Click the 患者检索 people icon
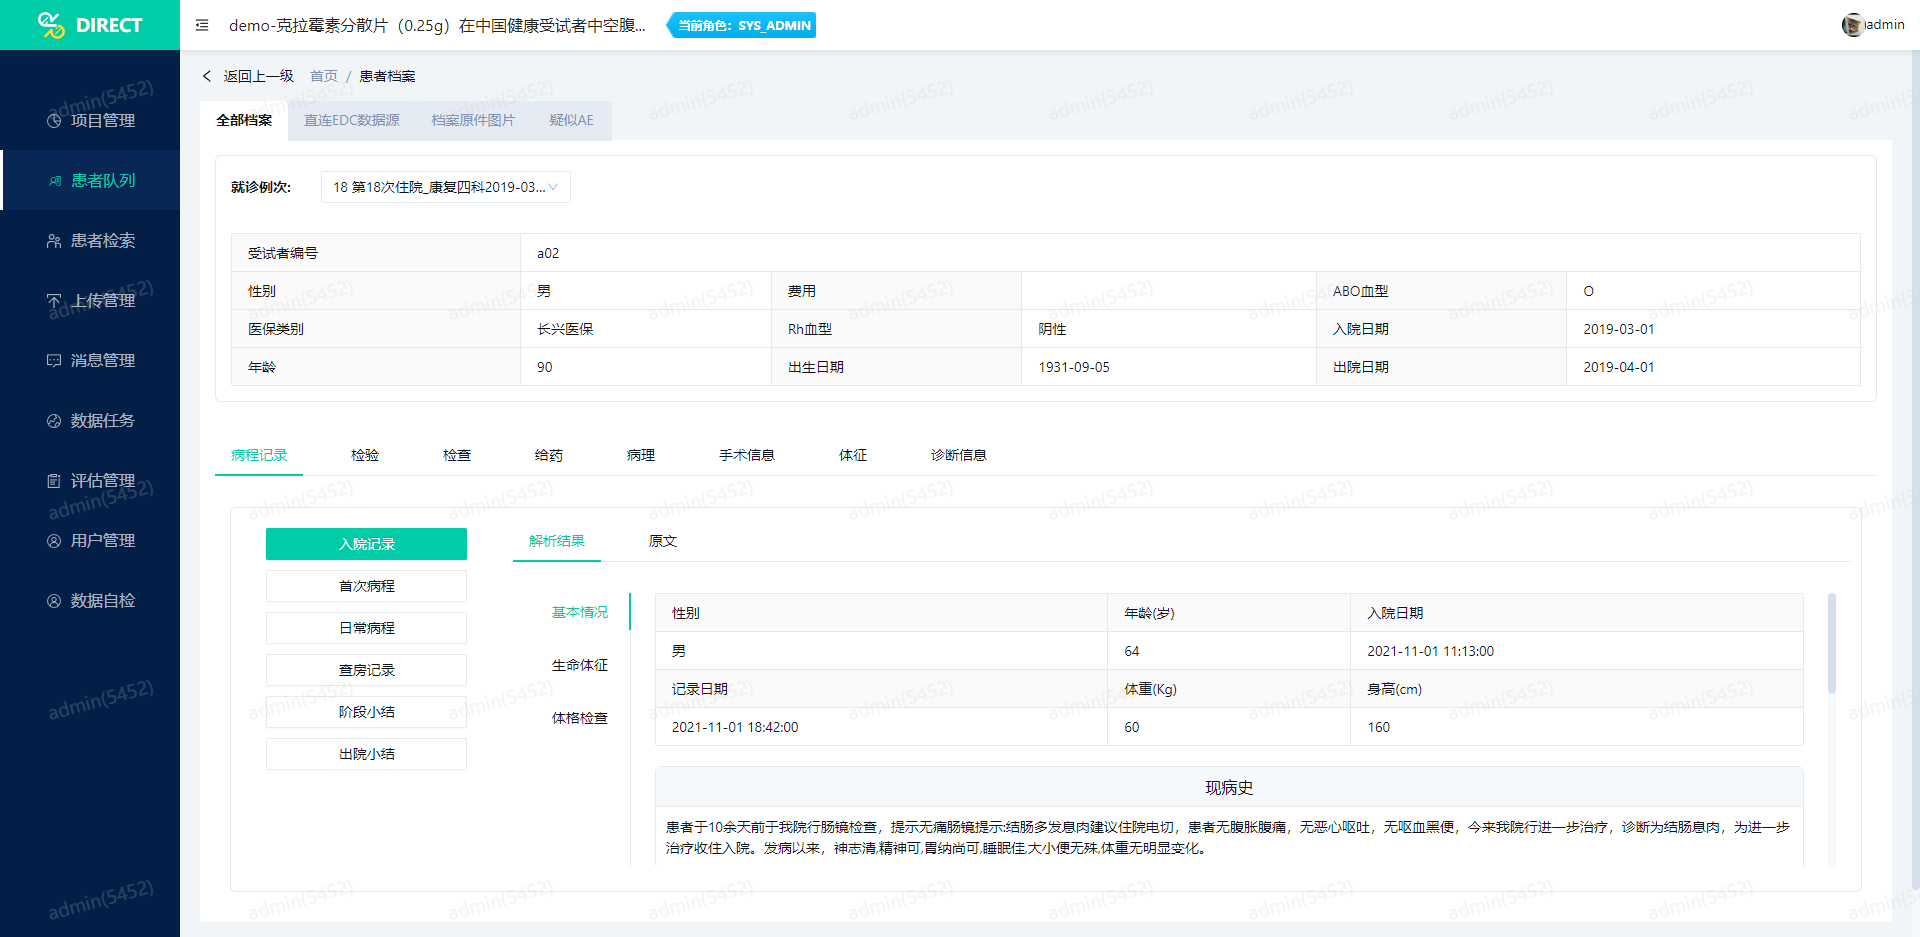 tap(54, 241)
